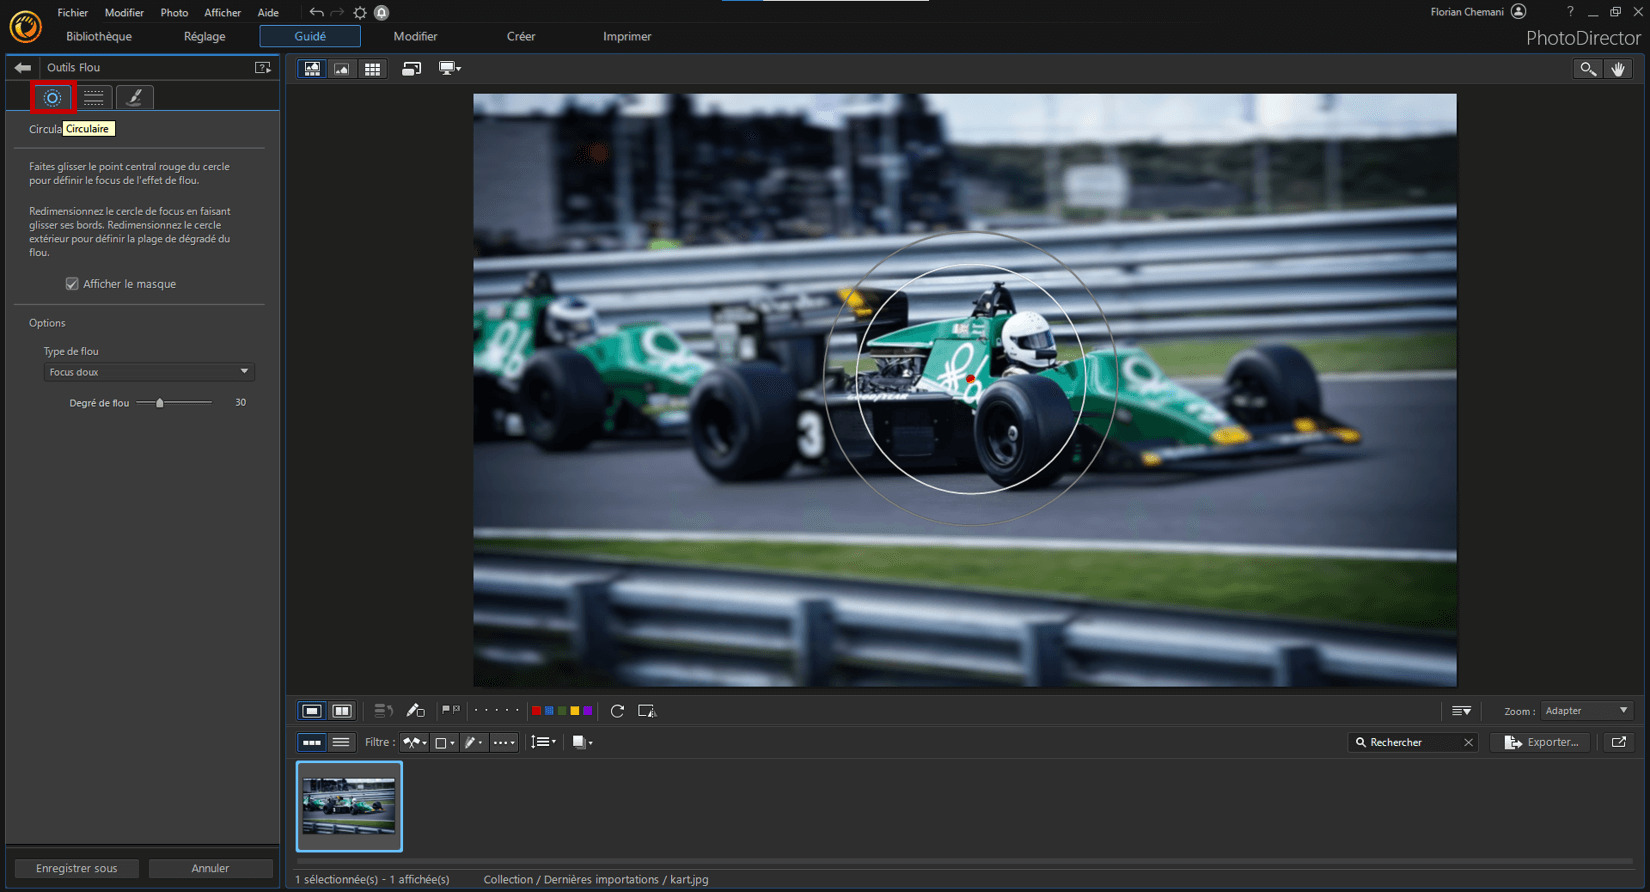Apply the red color label
Image resolution: width=1650 pixels, height=892 pixels.
tap(536, 711)
